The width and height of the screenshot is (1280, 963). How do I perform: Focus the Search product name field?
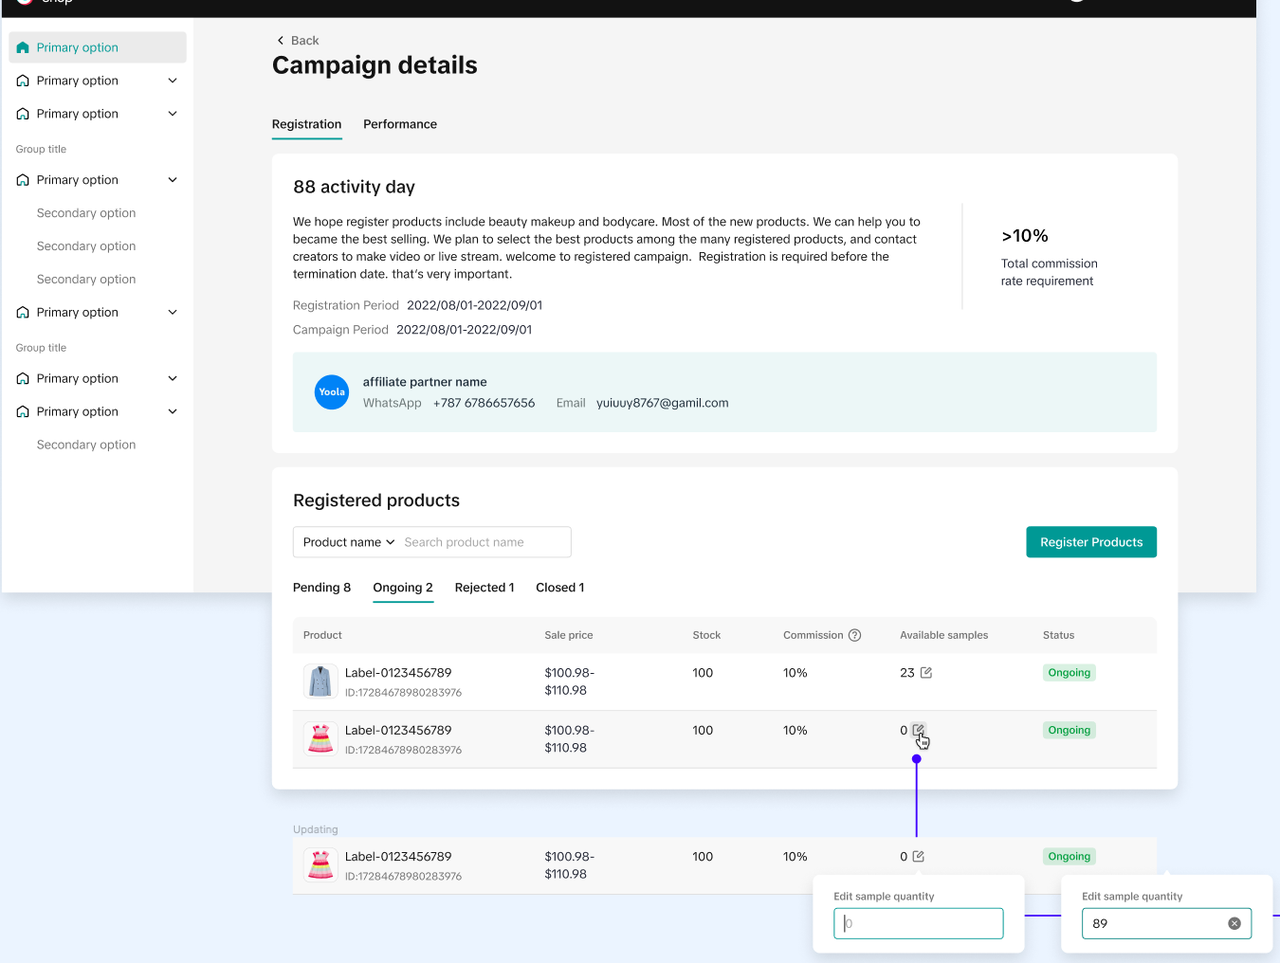[484, 542]
